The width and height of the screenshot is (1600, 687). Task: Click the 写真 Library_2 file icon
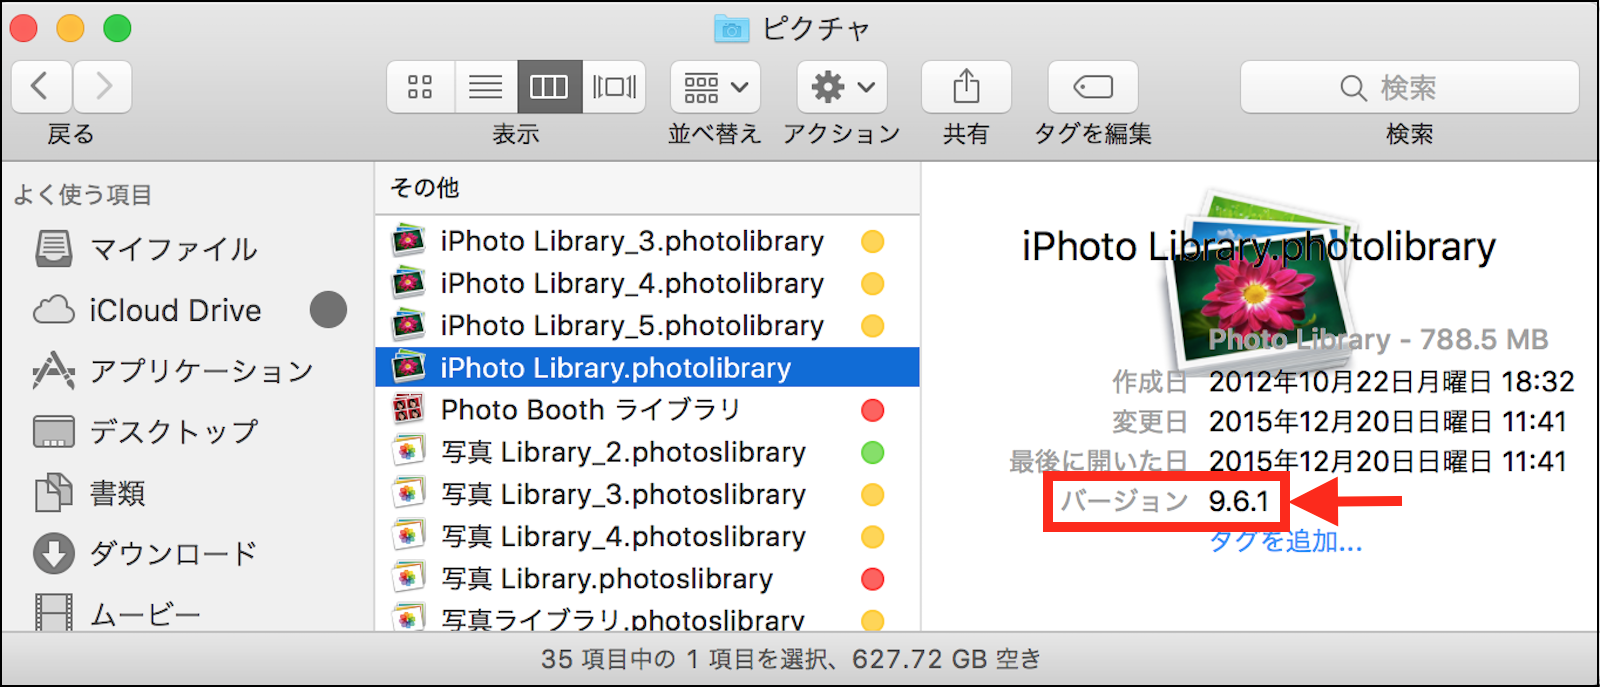click(x=408, y=452)
